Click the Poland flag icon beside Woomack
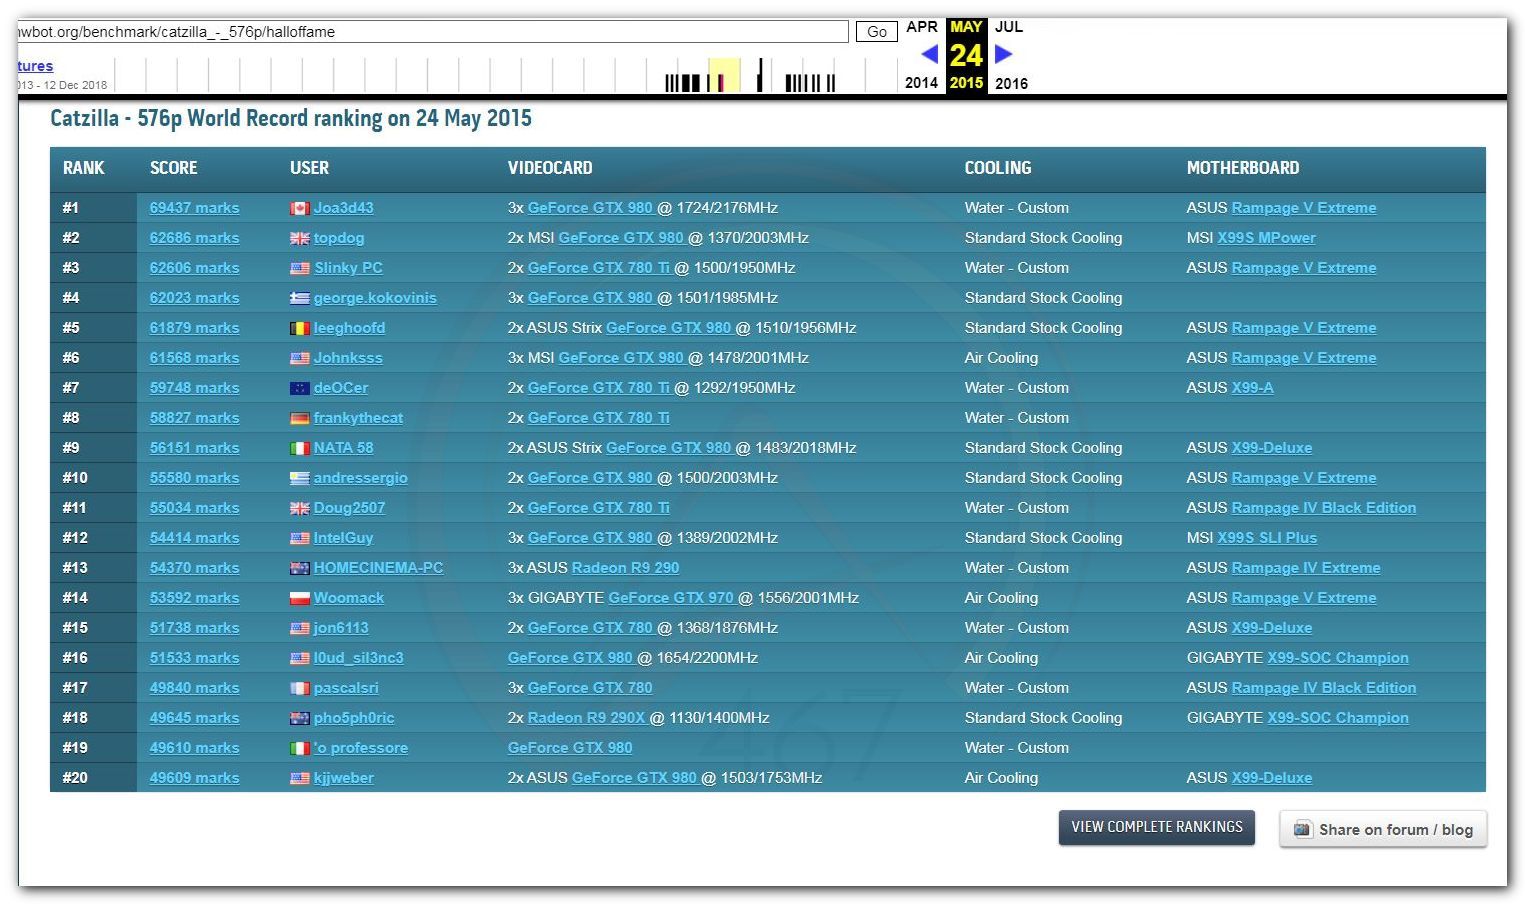 (299, 598)
